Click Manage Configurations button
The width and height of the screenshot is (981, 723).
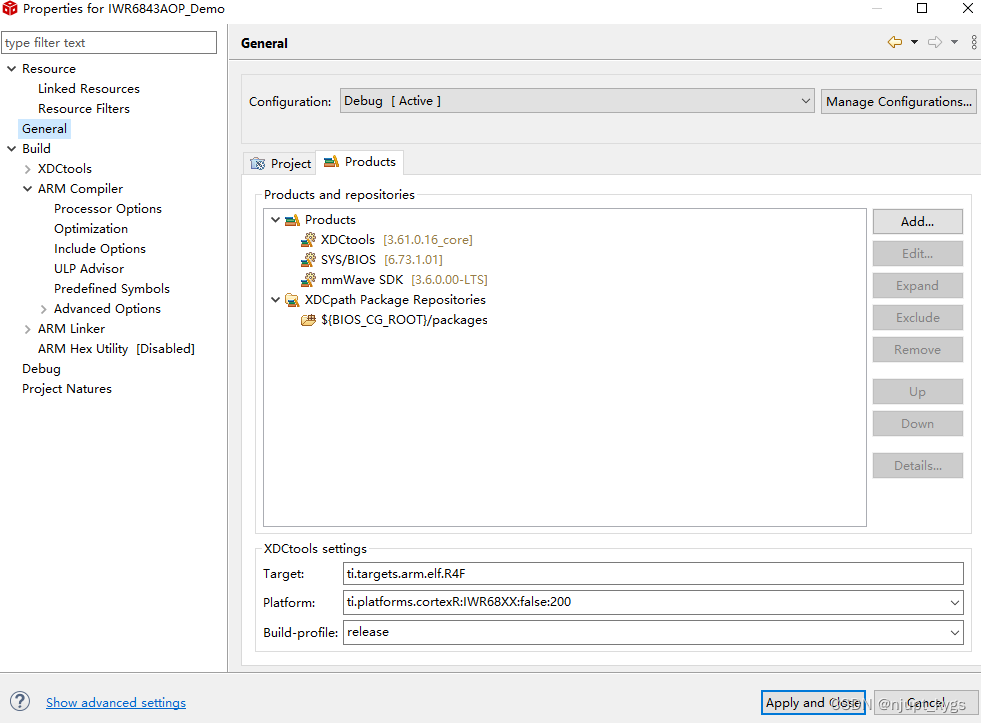click(898, 101)
